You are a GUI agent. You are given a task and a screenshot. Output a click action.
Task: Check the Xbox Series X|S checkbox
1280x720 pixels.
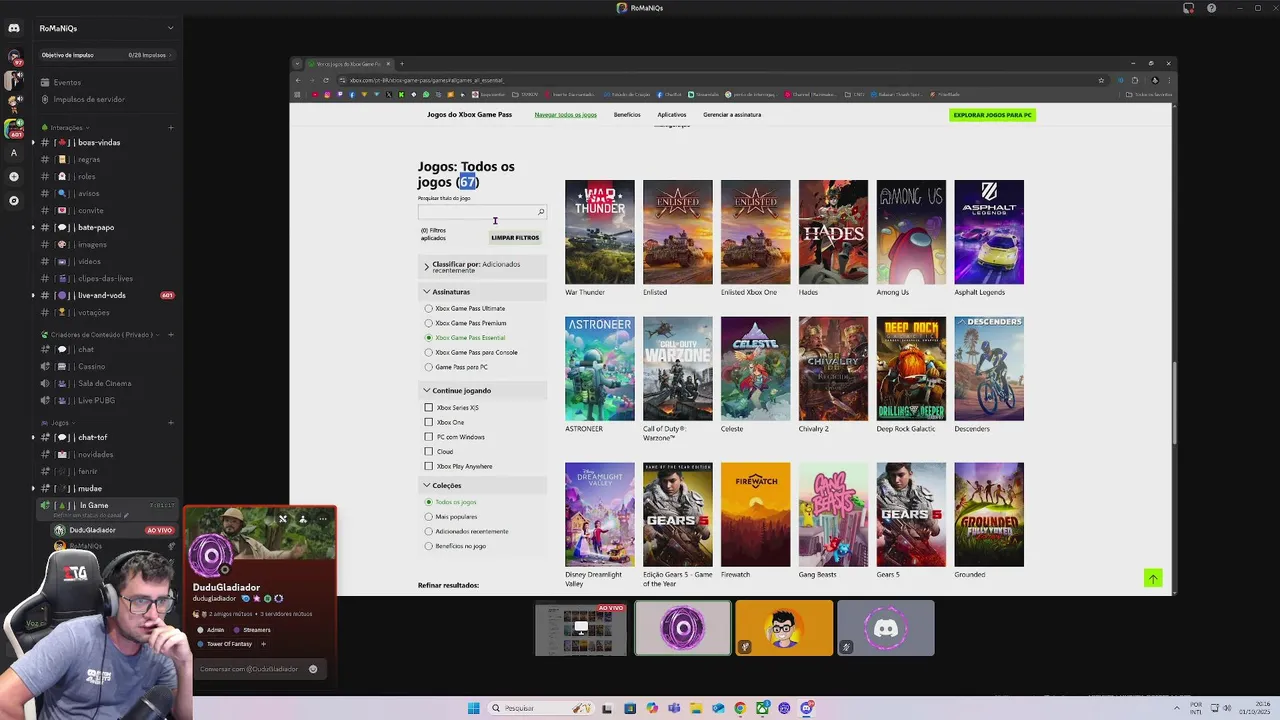point(429,407)
